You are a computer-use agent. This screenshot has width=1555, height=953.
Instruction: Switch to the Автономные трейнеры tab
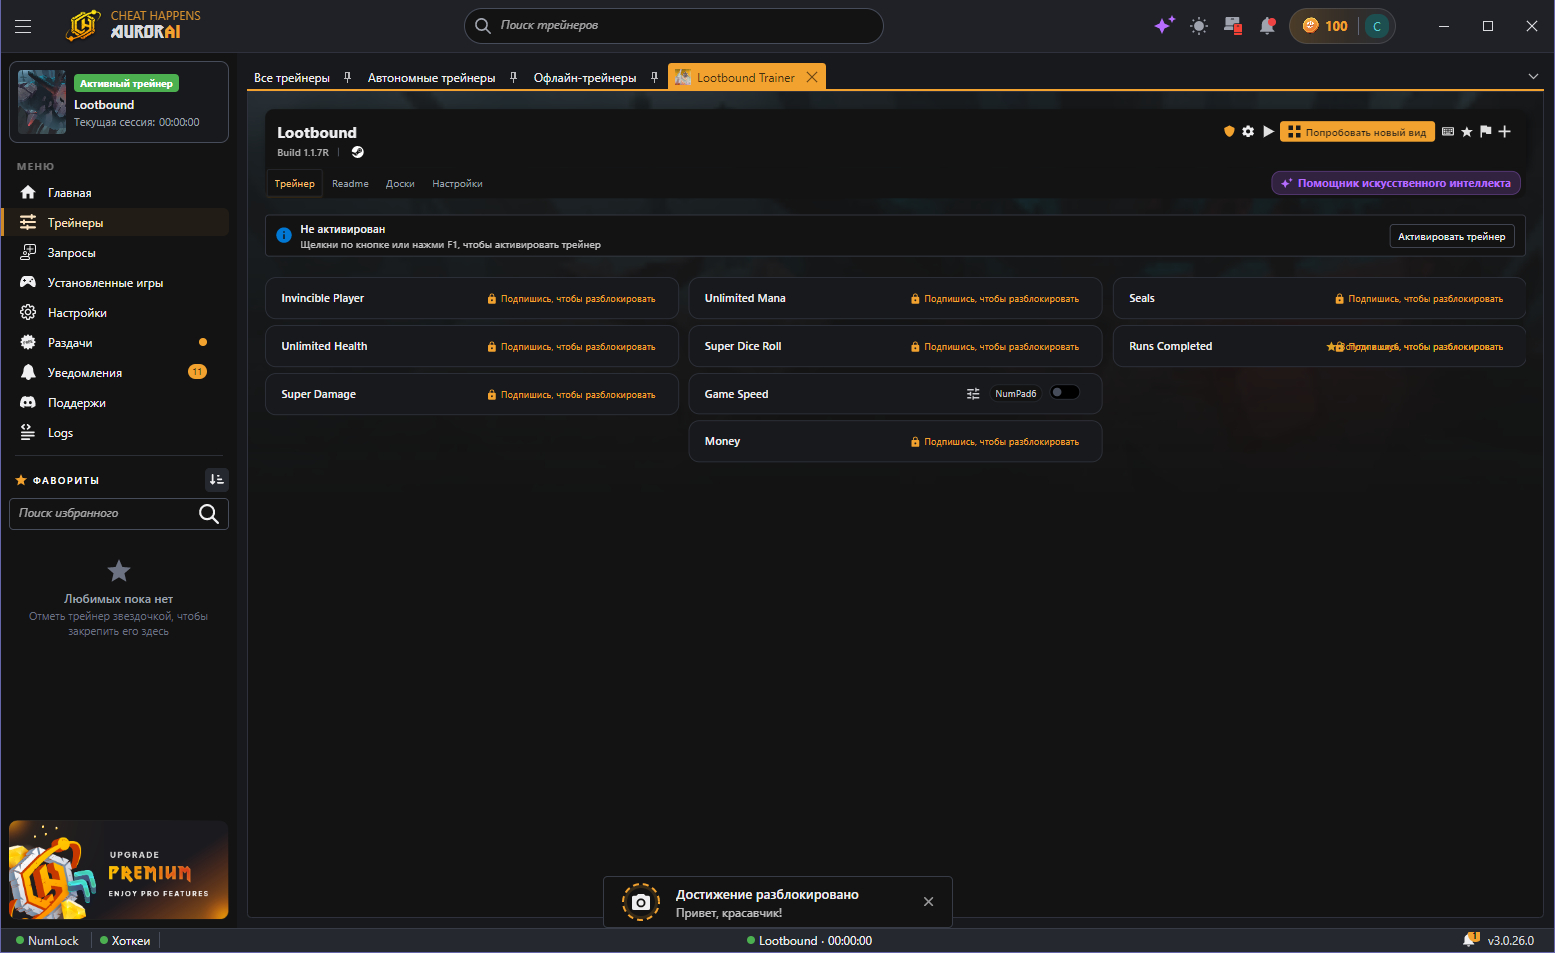click(431, 78)
